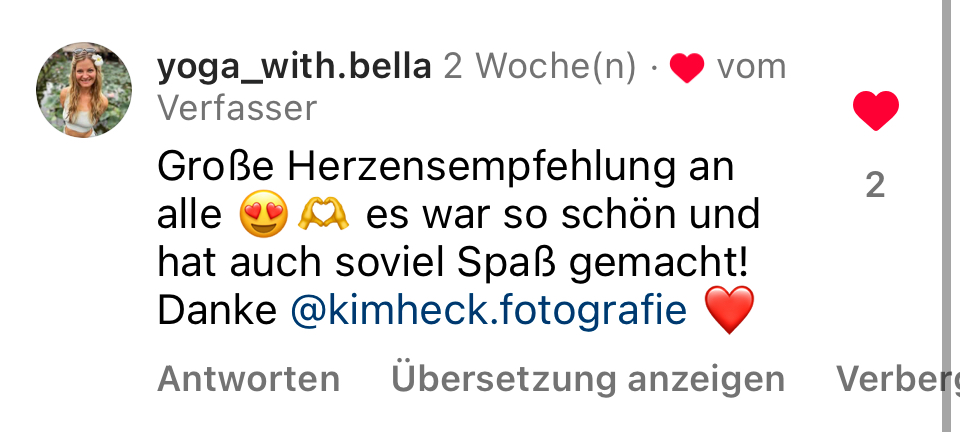
Task: Click the hat auch soviel Spaß gemacht line
Action: pos(453,263)
